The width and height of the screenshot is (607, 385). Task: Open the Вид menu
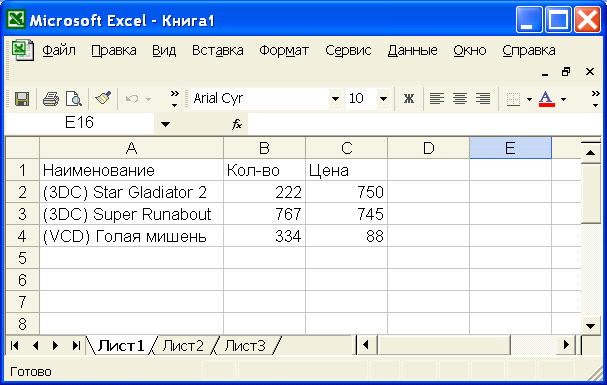point(164,50)
